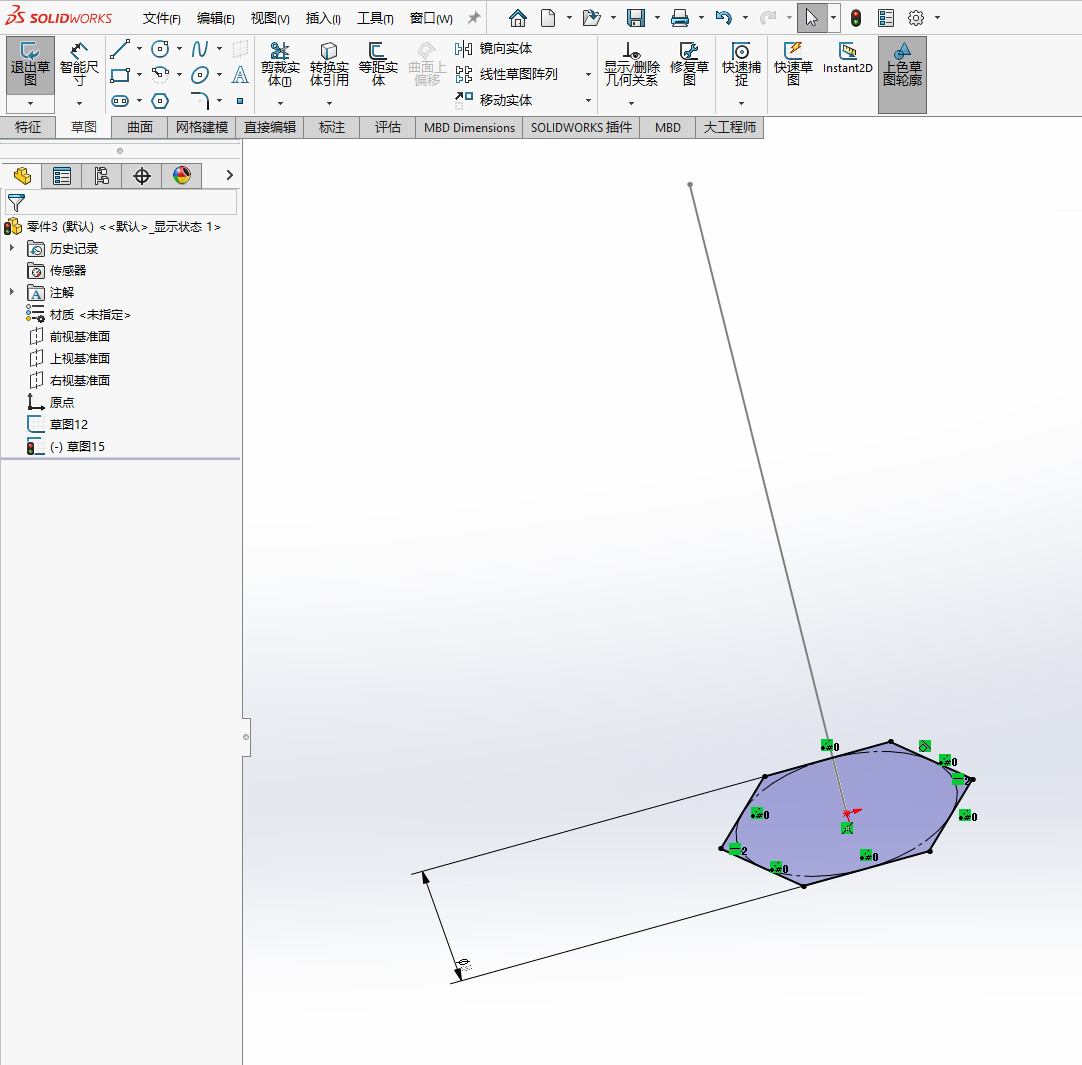Open the Linear Sketch Pattern (线性草图阵列) dropdown arrow

[x=588, y=74]
